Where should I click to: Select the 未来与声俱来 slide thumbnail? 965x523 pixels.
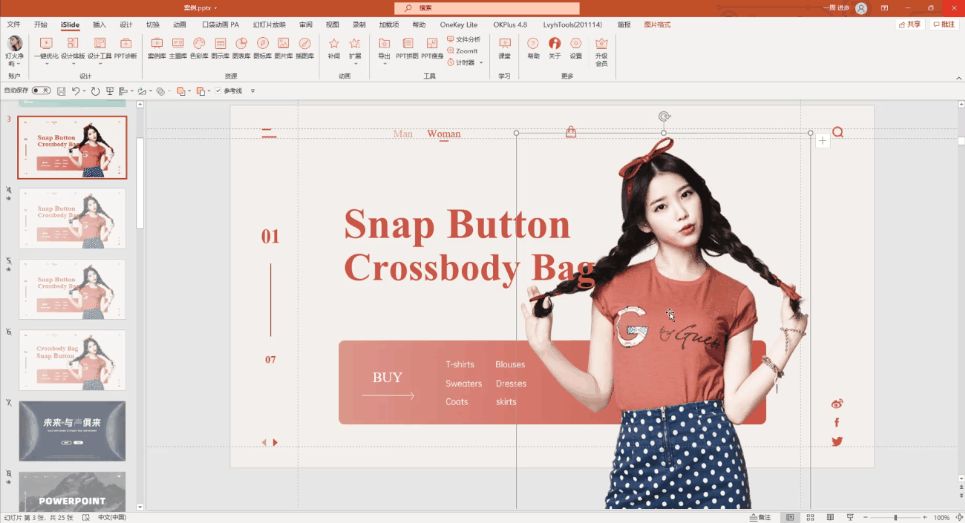pyautogui.click(x=72, y=431)
